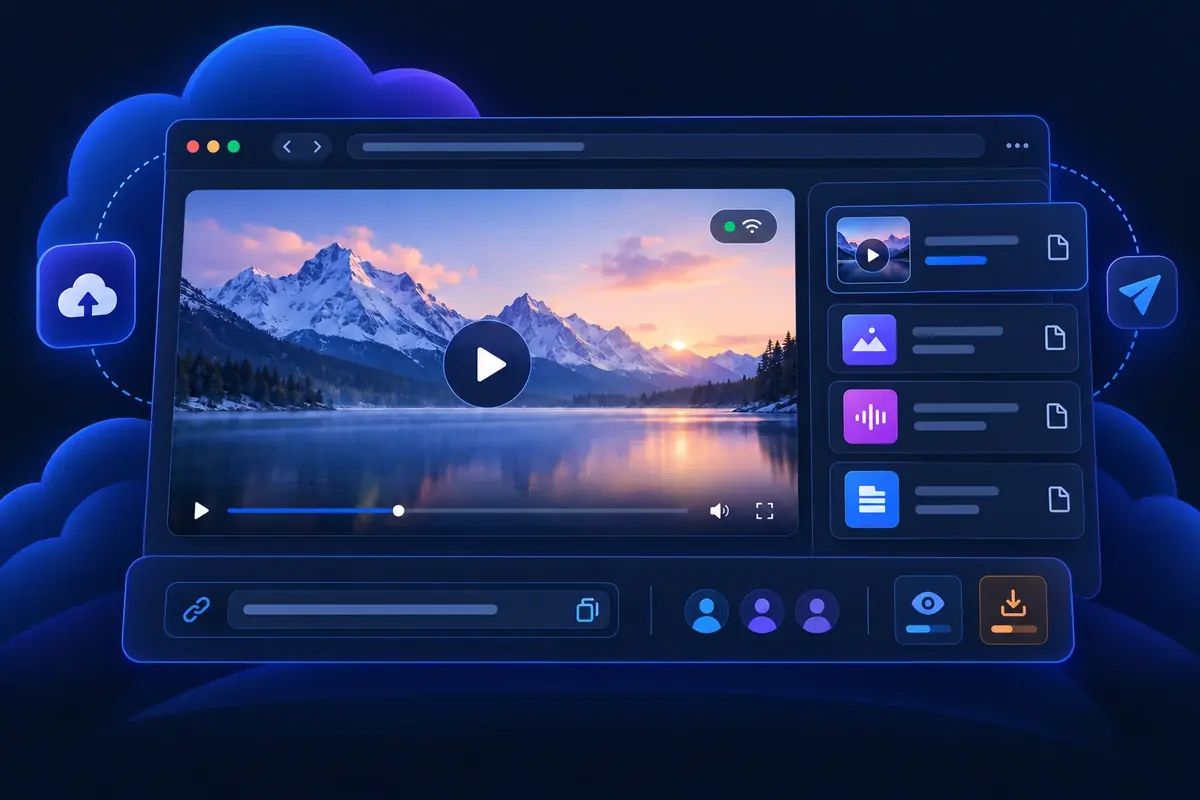Copy link using the duplicate icon
The height and width of the screenshot is (800, 1200).
coord(587,610)
